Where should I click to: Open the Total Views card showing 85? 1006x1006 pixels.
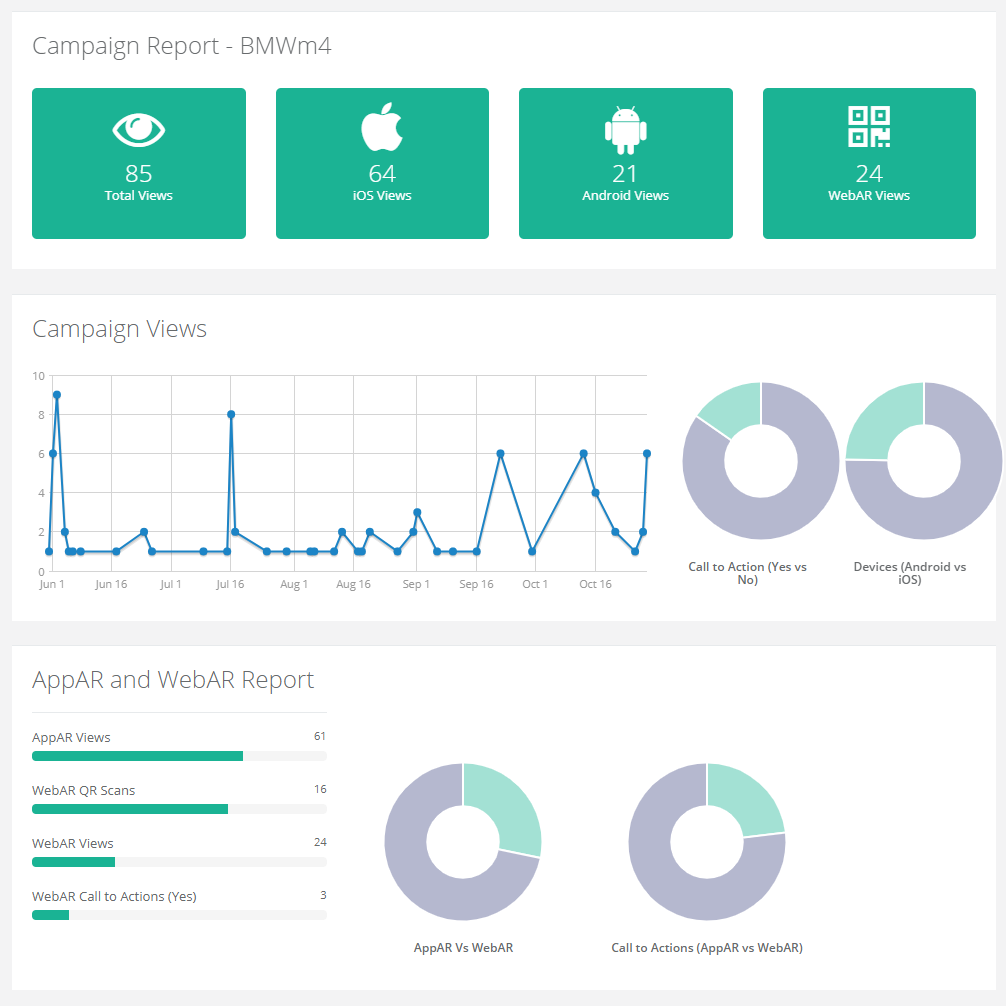(139, 164)
